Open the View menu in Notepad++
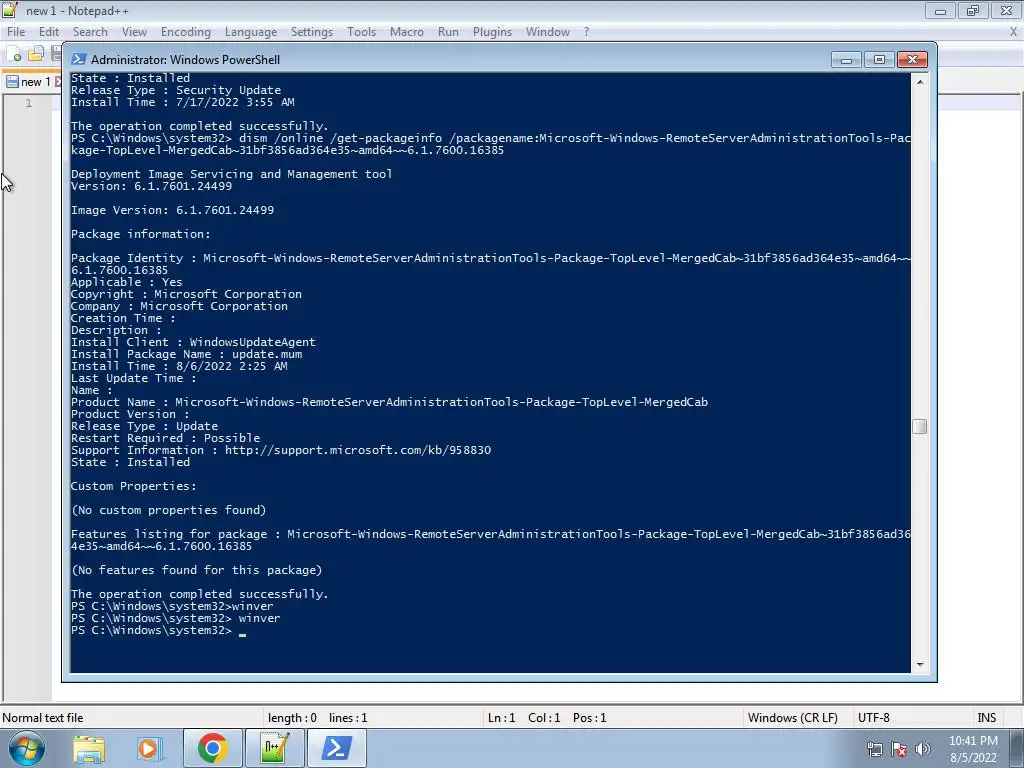The width and height of the screenshot is (1024, 768). point(134,32)
